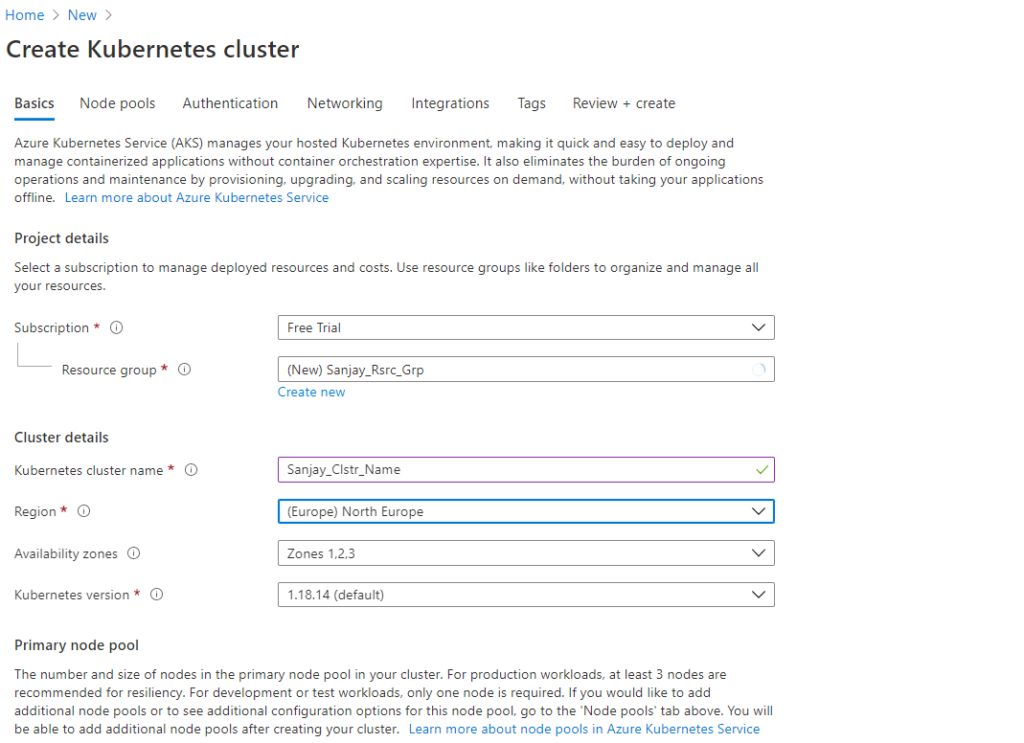The image size is (1024, 743).
Task: Open the Subscription dropdown showing Free Trial
Action: [x=526, y=328]
